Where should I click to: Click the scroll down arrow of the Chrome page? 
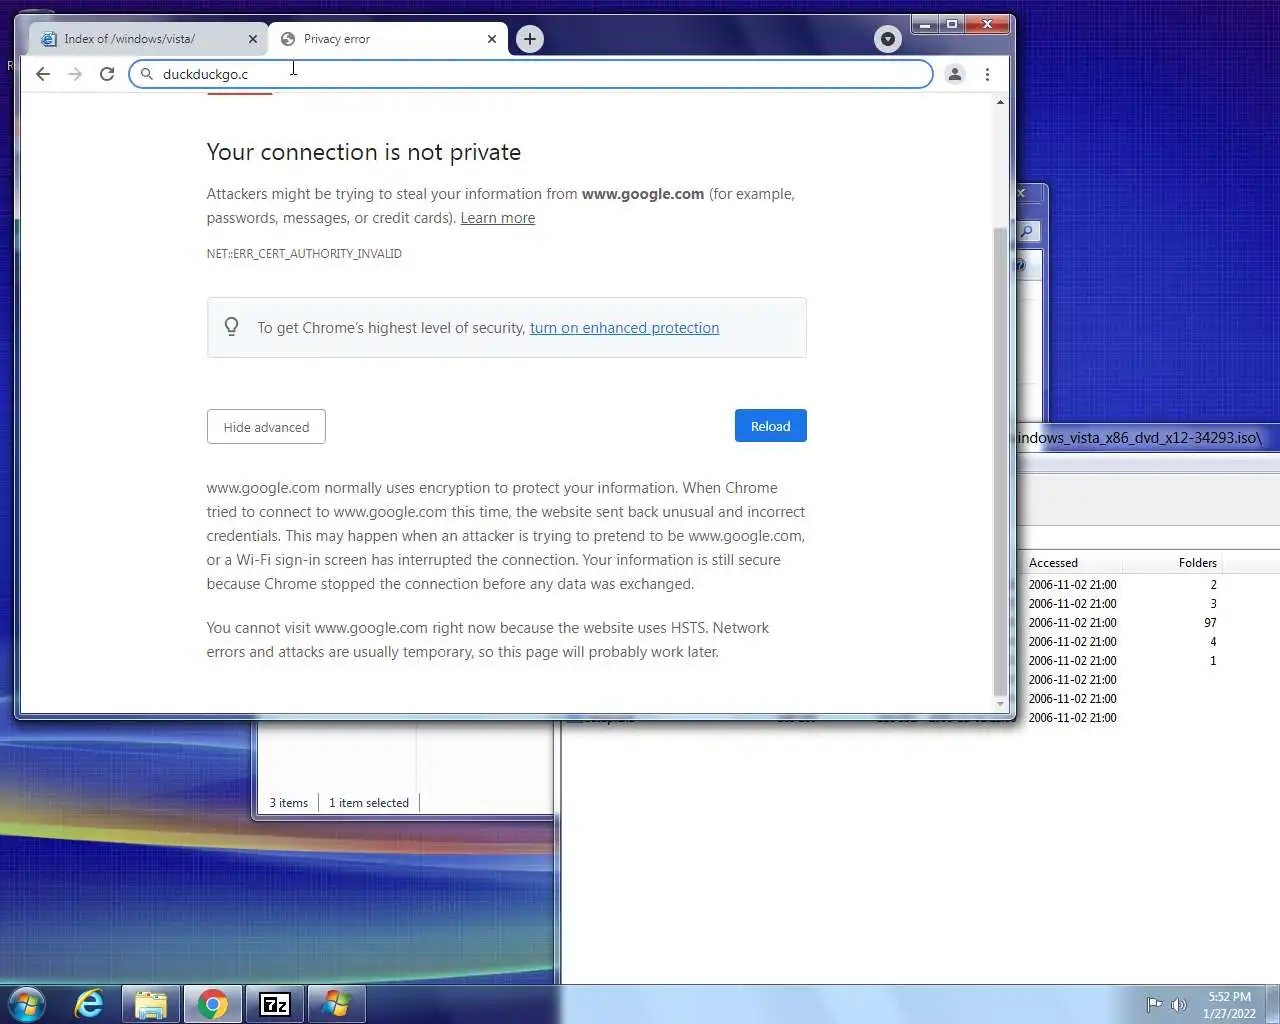click(1000, 705)
